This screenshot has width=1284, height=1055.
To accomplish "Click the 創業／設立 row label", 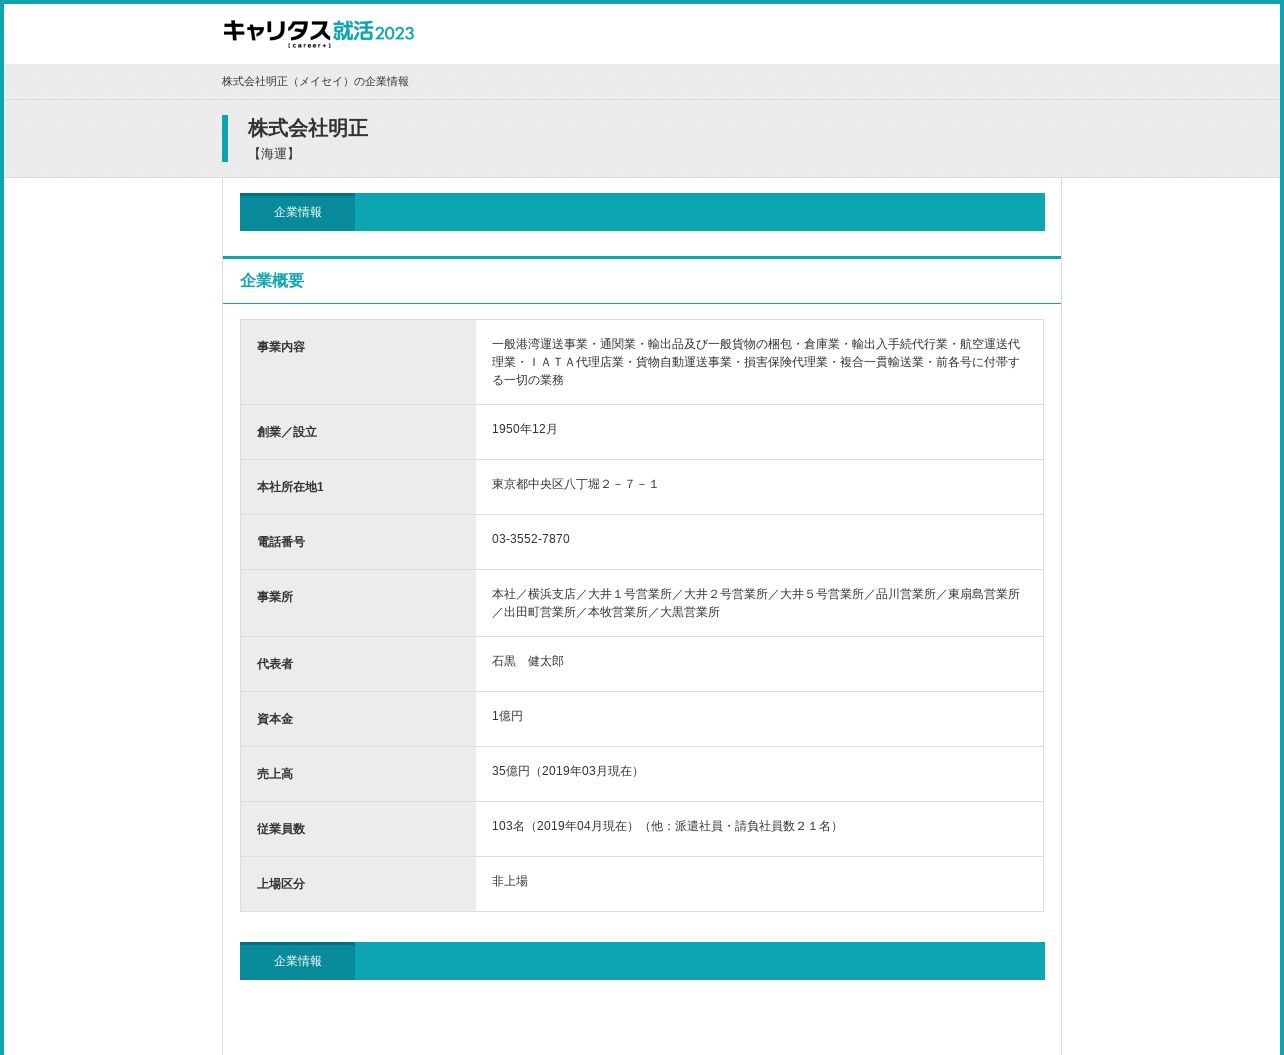I will [x=287, y=432].
